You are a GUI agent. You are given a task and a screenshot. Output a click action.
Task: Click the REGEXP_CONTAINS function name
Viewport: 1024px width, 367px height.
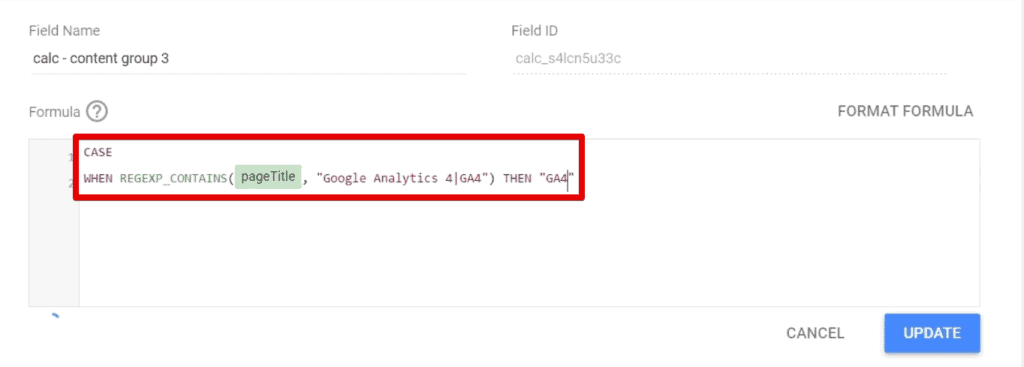pyautogui.click(x=173, y=178)
